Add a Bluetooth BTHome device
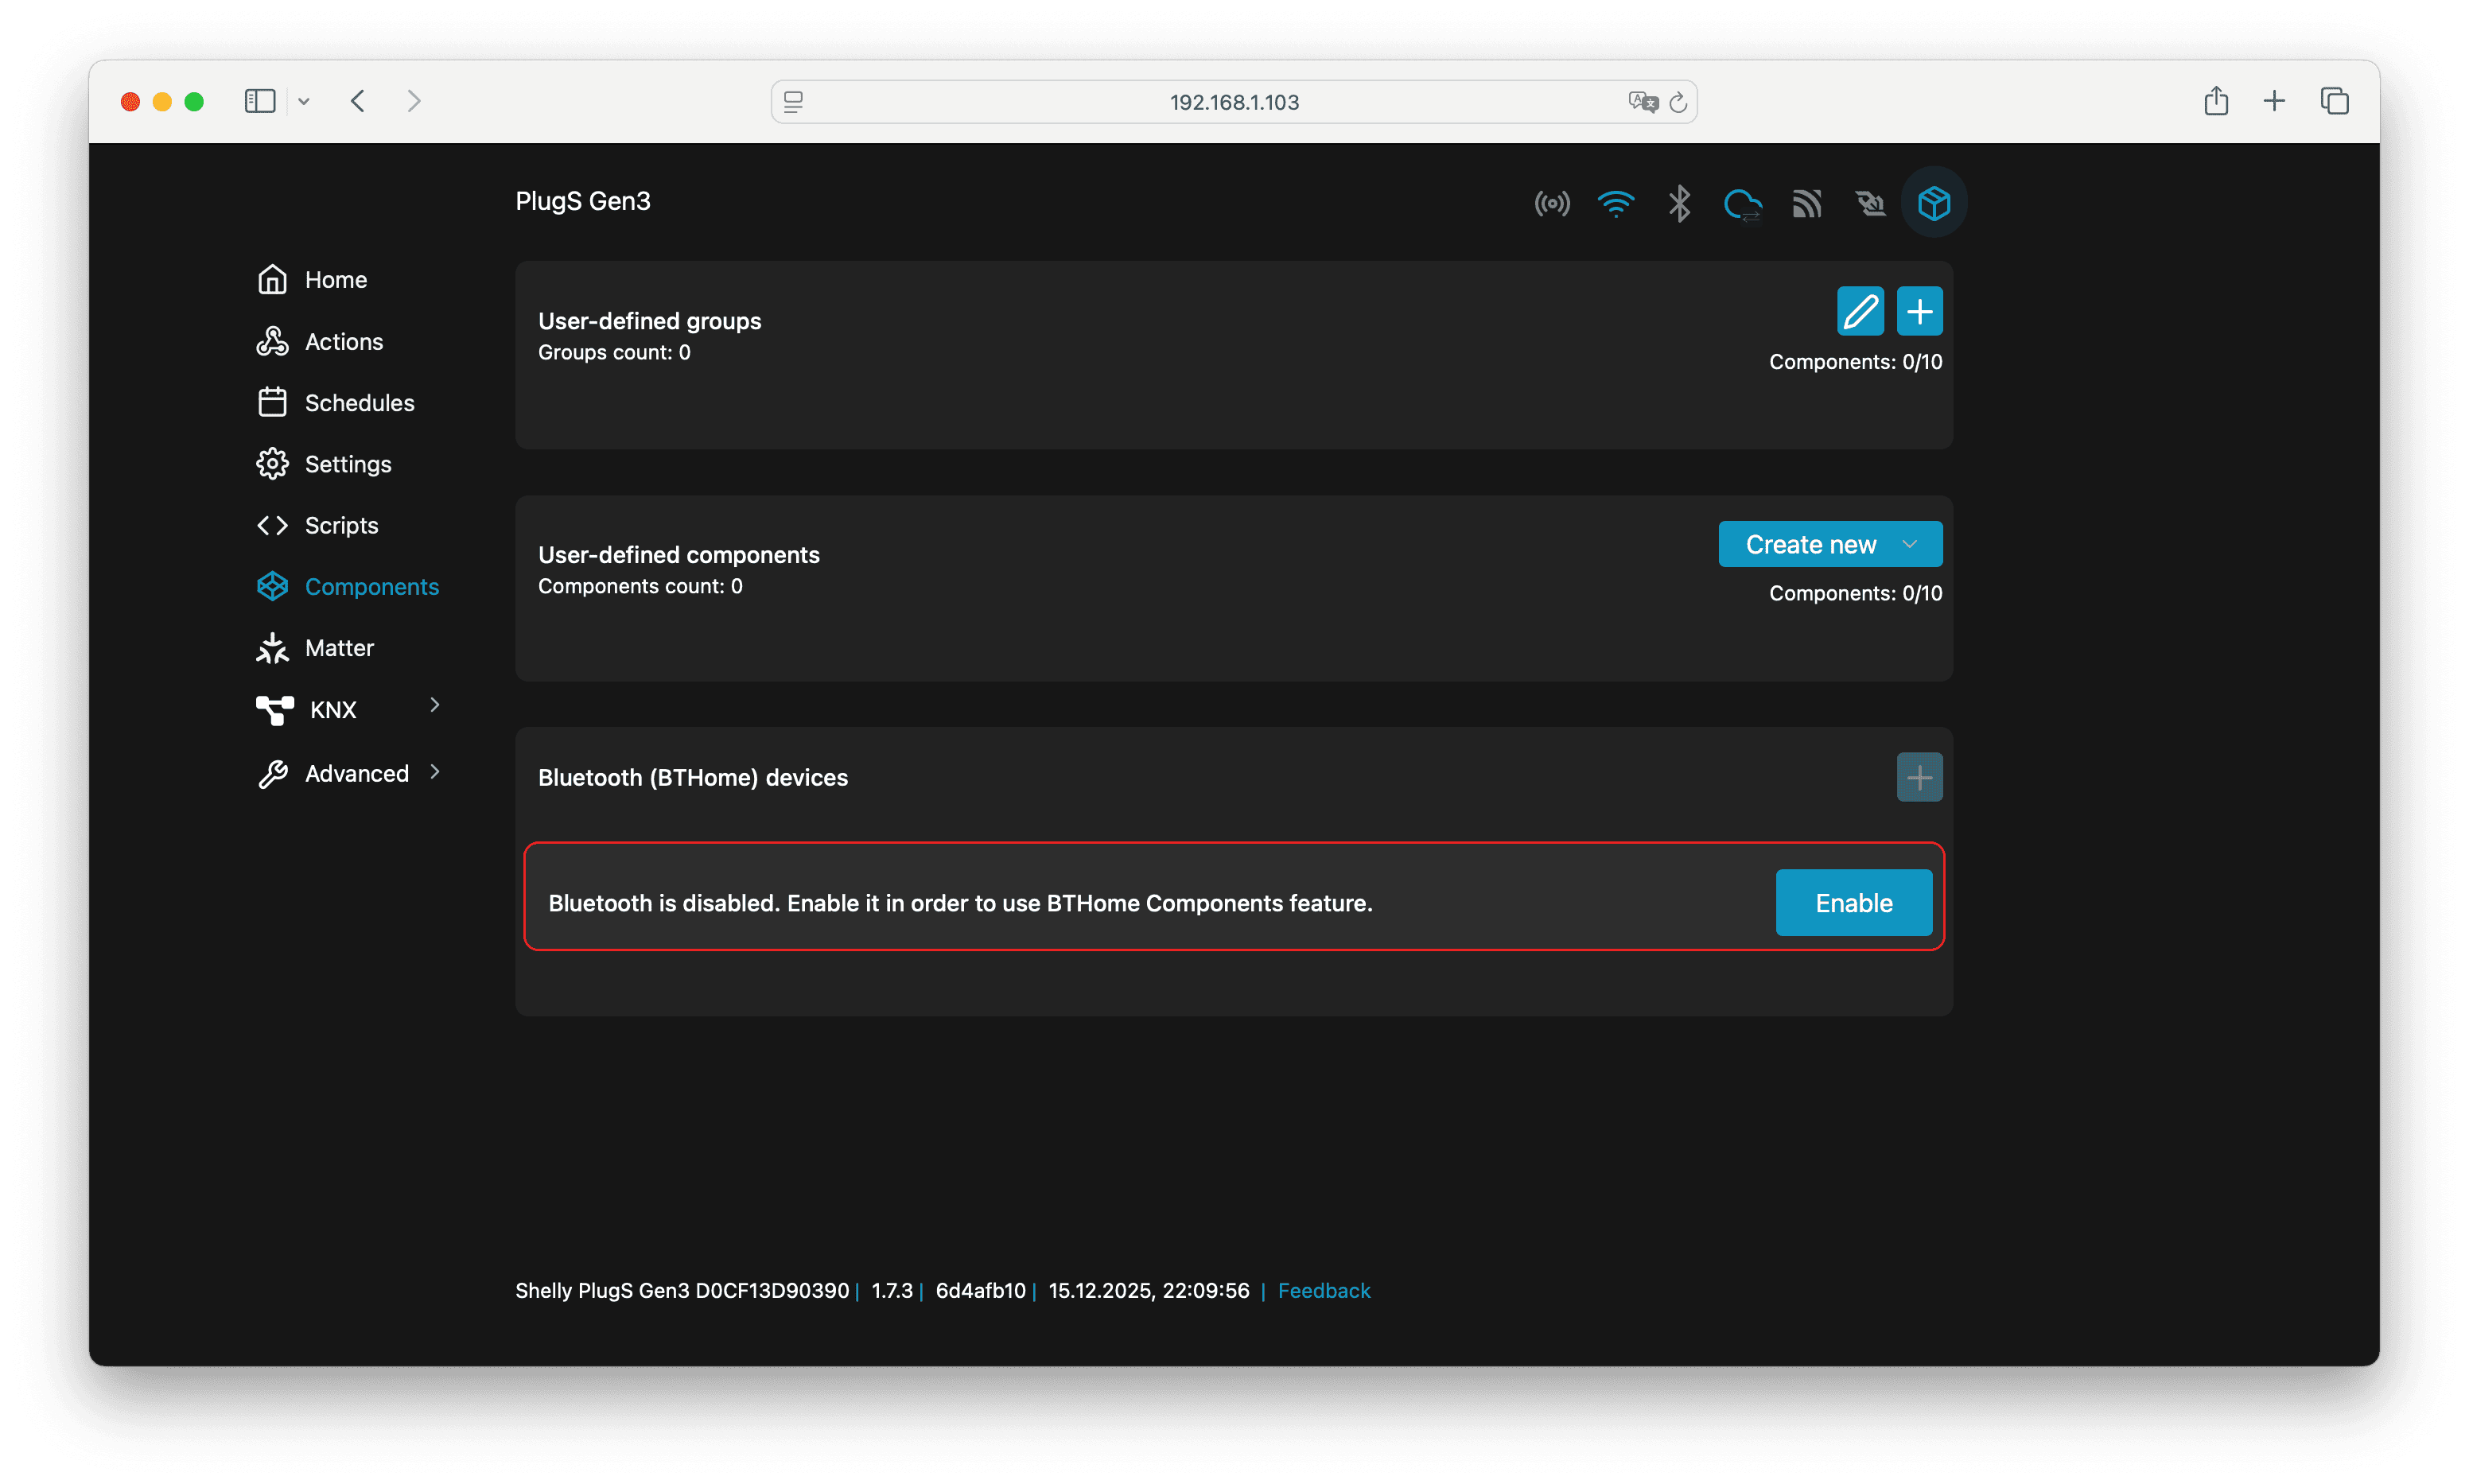The height and width of the screenshot is (1484, 2469). [x=1919, y=777]
